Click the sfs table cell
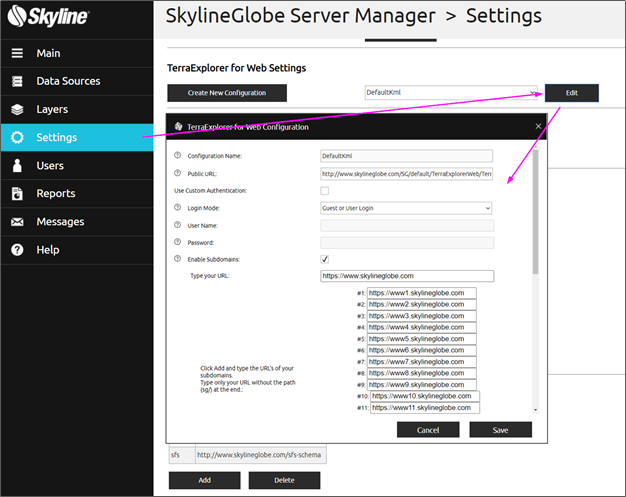 pos(182,455)
